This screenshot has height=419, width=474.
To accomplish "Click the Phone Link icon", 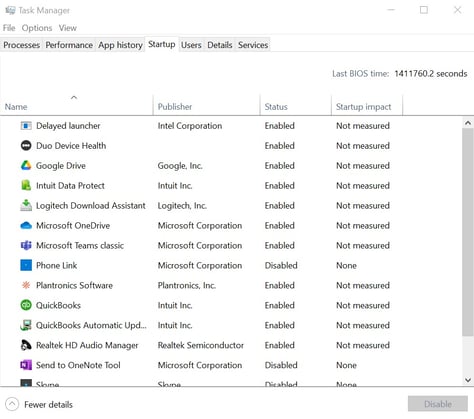I will [x=26, y=265].
